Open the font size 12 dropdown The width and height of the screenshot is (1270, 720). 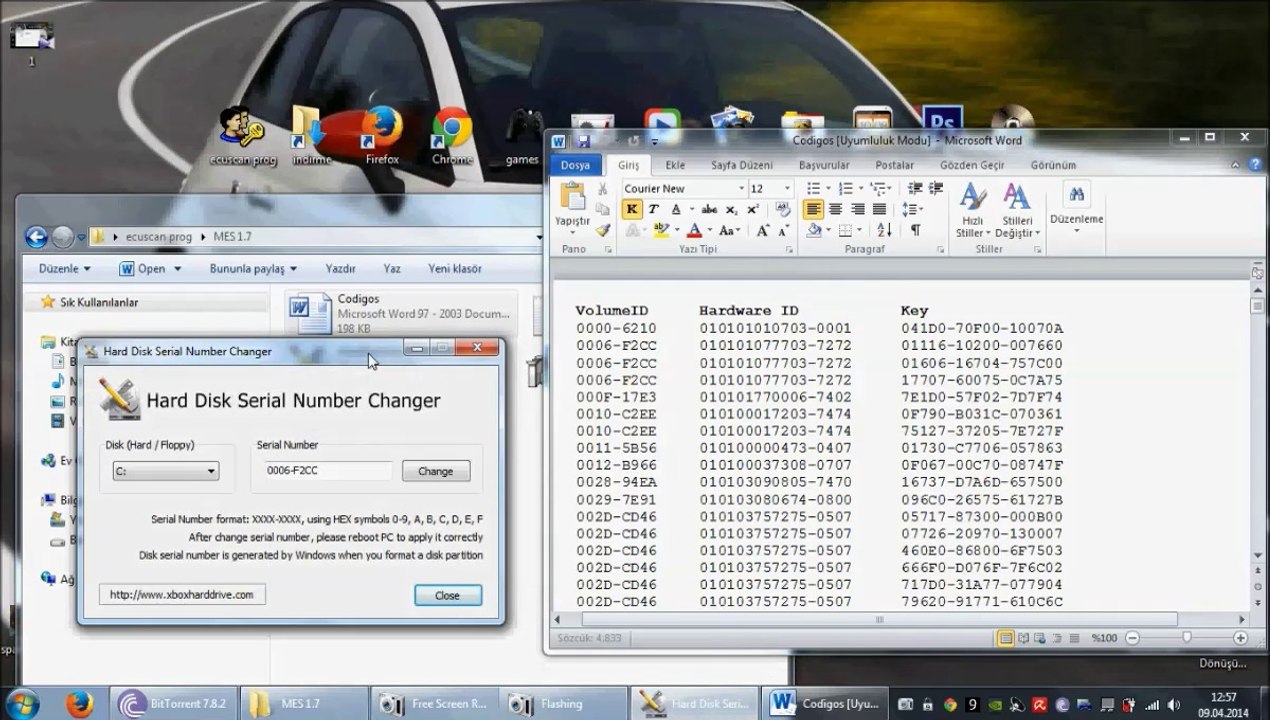pos(787,188)
